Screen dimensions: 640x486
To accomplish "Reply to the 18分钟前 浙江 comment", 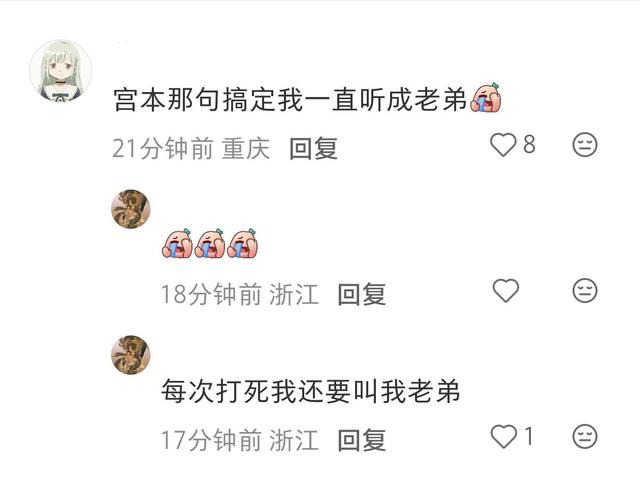I will 362,294.
